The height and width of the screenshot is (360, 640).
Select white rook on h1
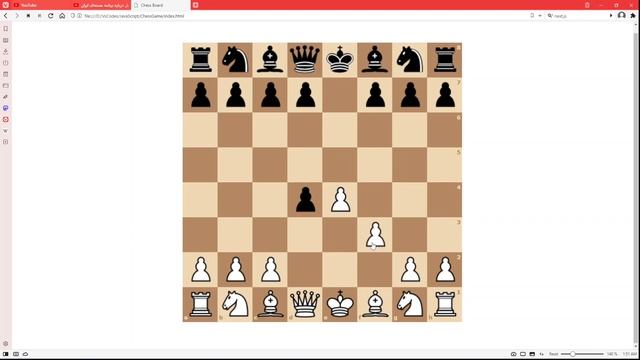pyautogui.click(x=445, y=304)
